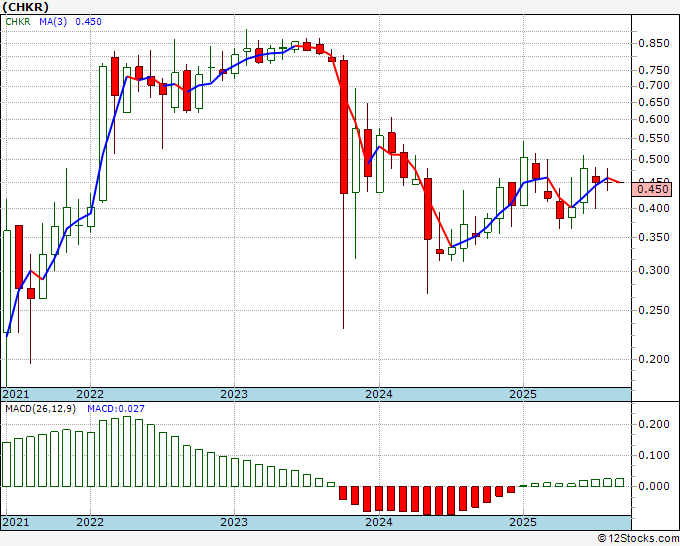The image size is (680, 546).
Task: Click 2021 on the MACD panel time axis
Action: click(15, 522)
